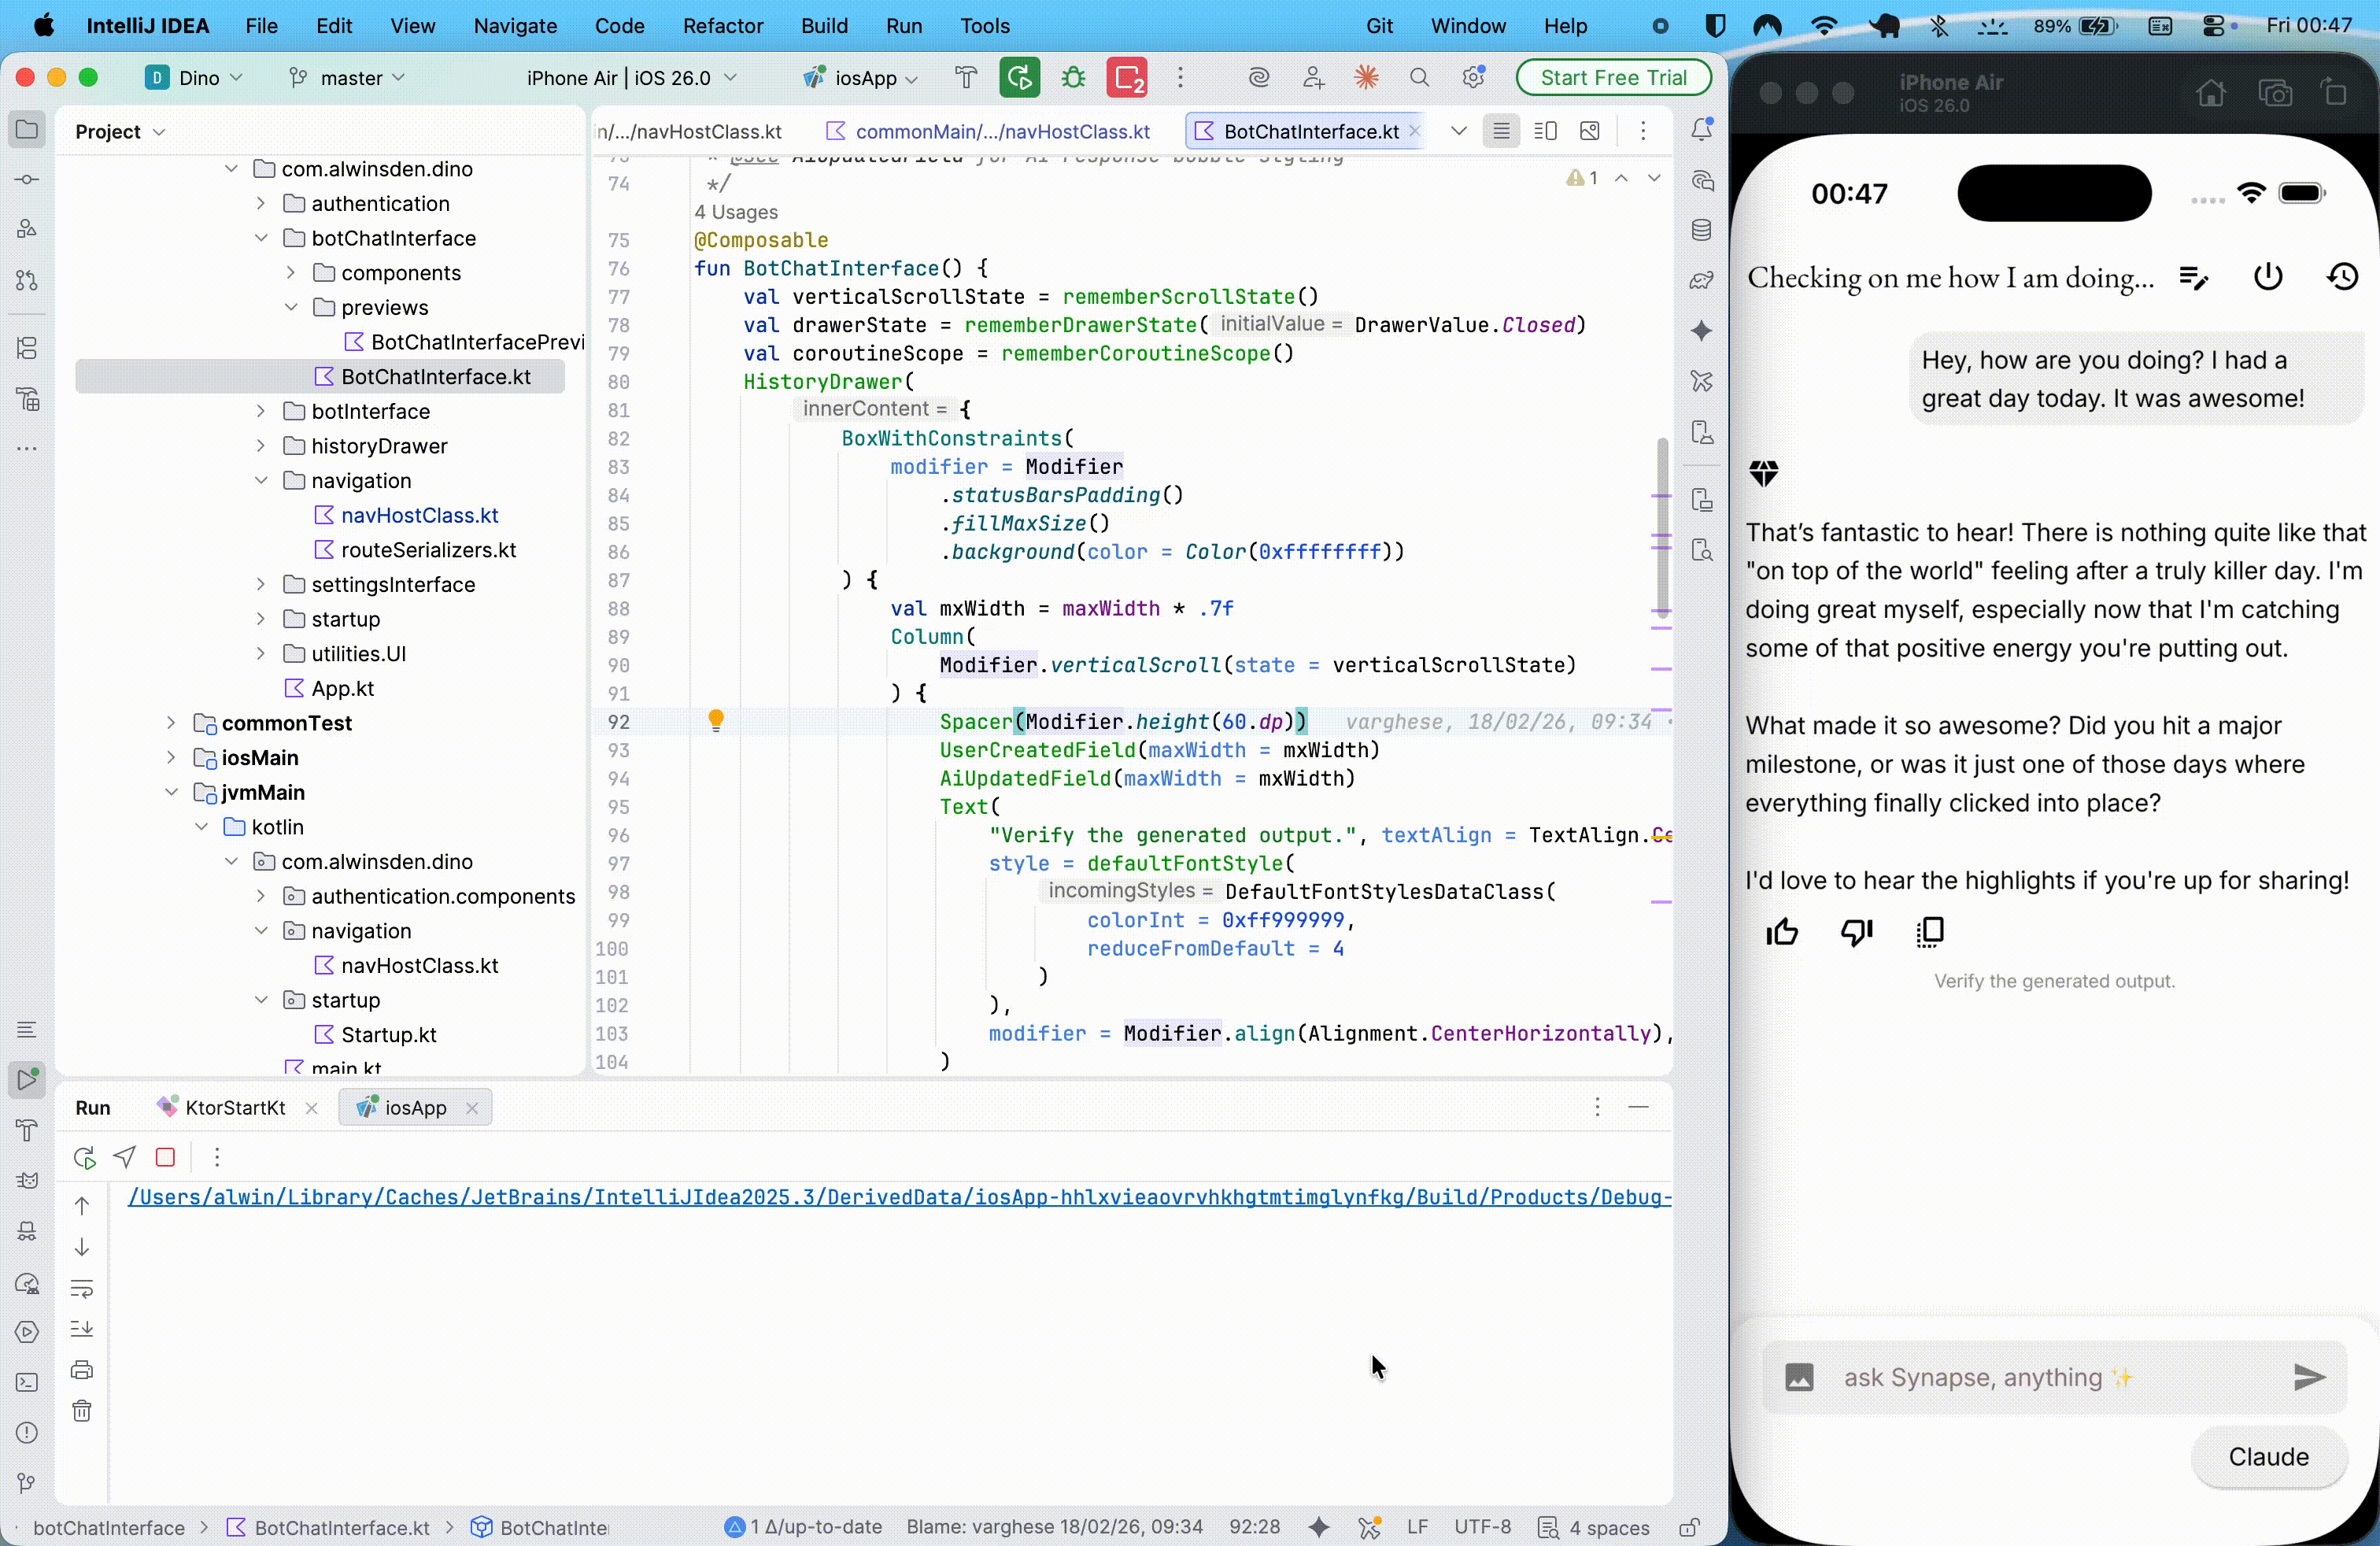Start debugging with the bug icon
Viewport: 2380px width, 1546px height.
pos(1073,77)
